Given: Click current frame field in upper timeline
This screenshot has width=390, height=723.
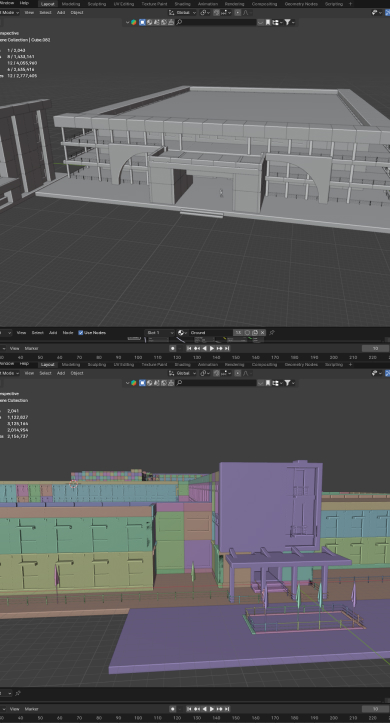Looking at the screenshot, I should click(375, 349).
